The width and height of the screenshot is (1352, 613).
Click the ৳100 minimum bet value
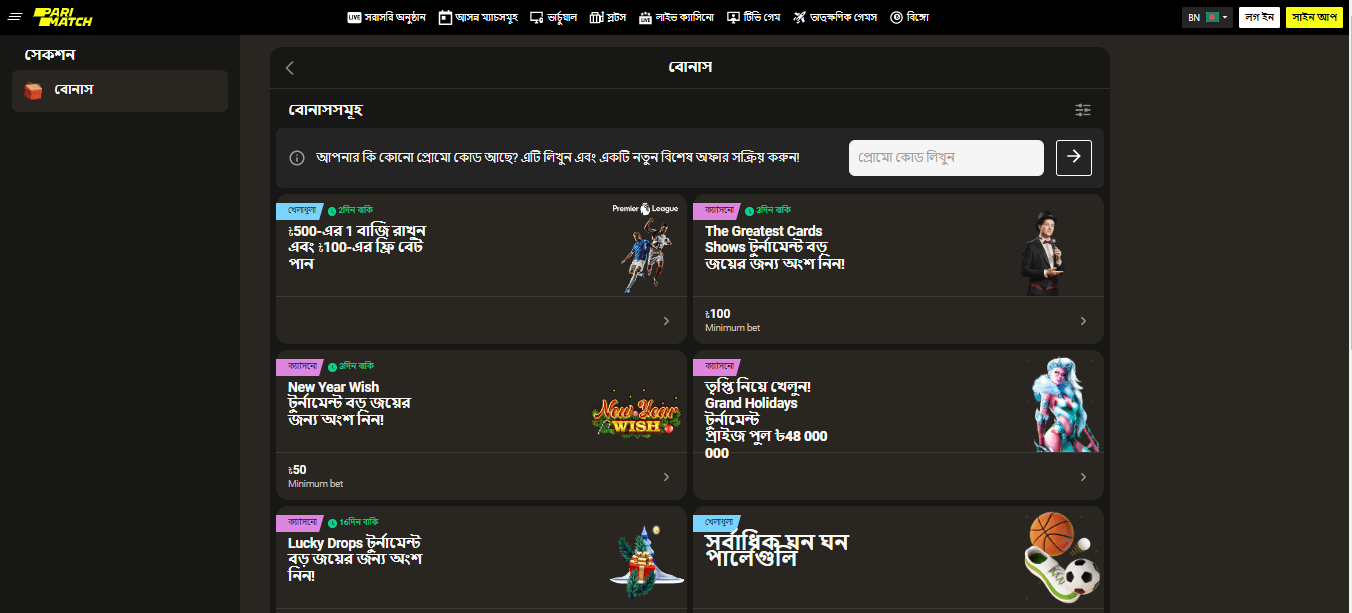click(x=717, y=314)
